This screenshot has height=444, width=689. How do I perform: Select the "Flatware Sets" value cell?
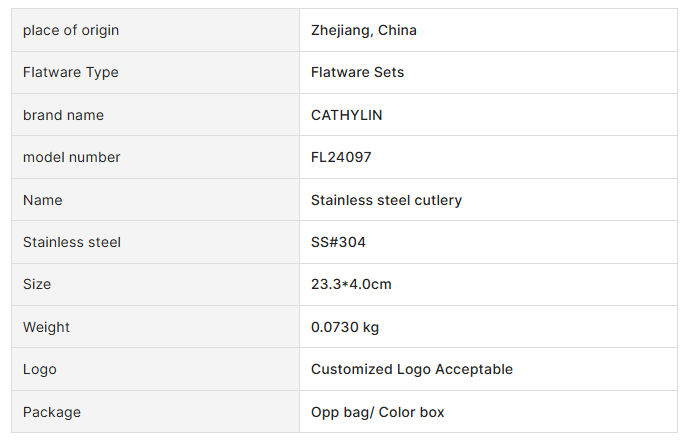[357, 72]
